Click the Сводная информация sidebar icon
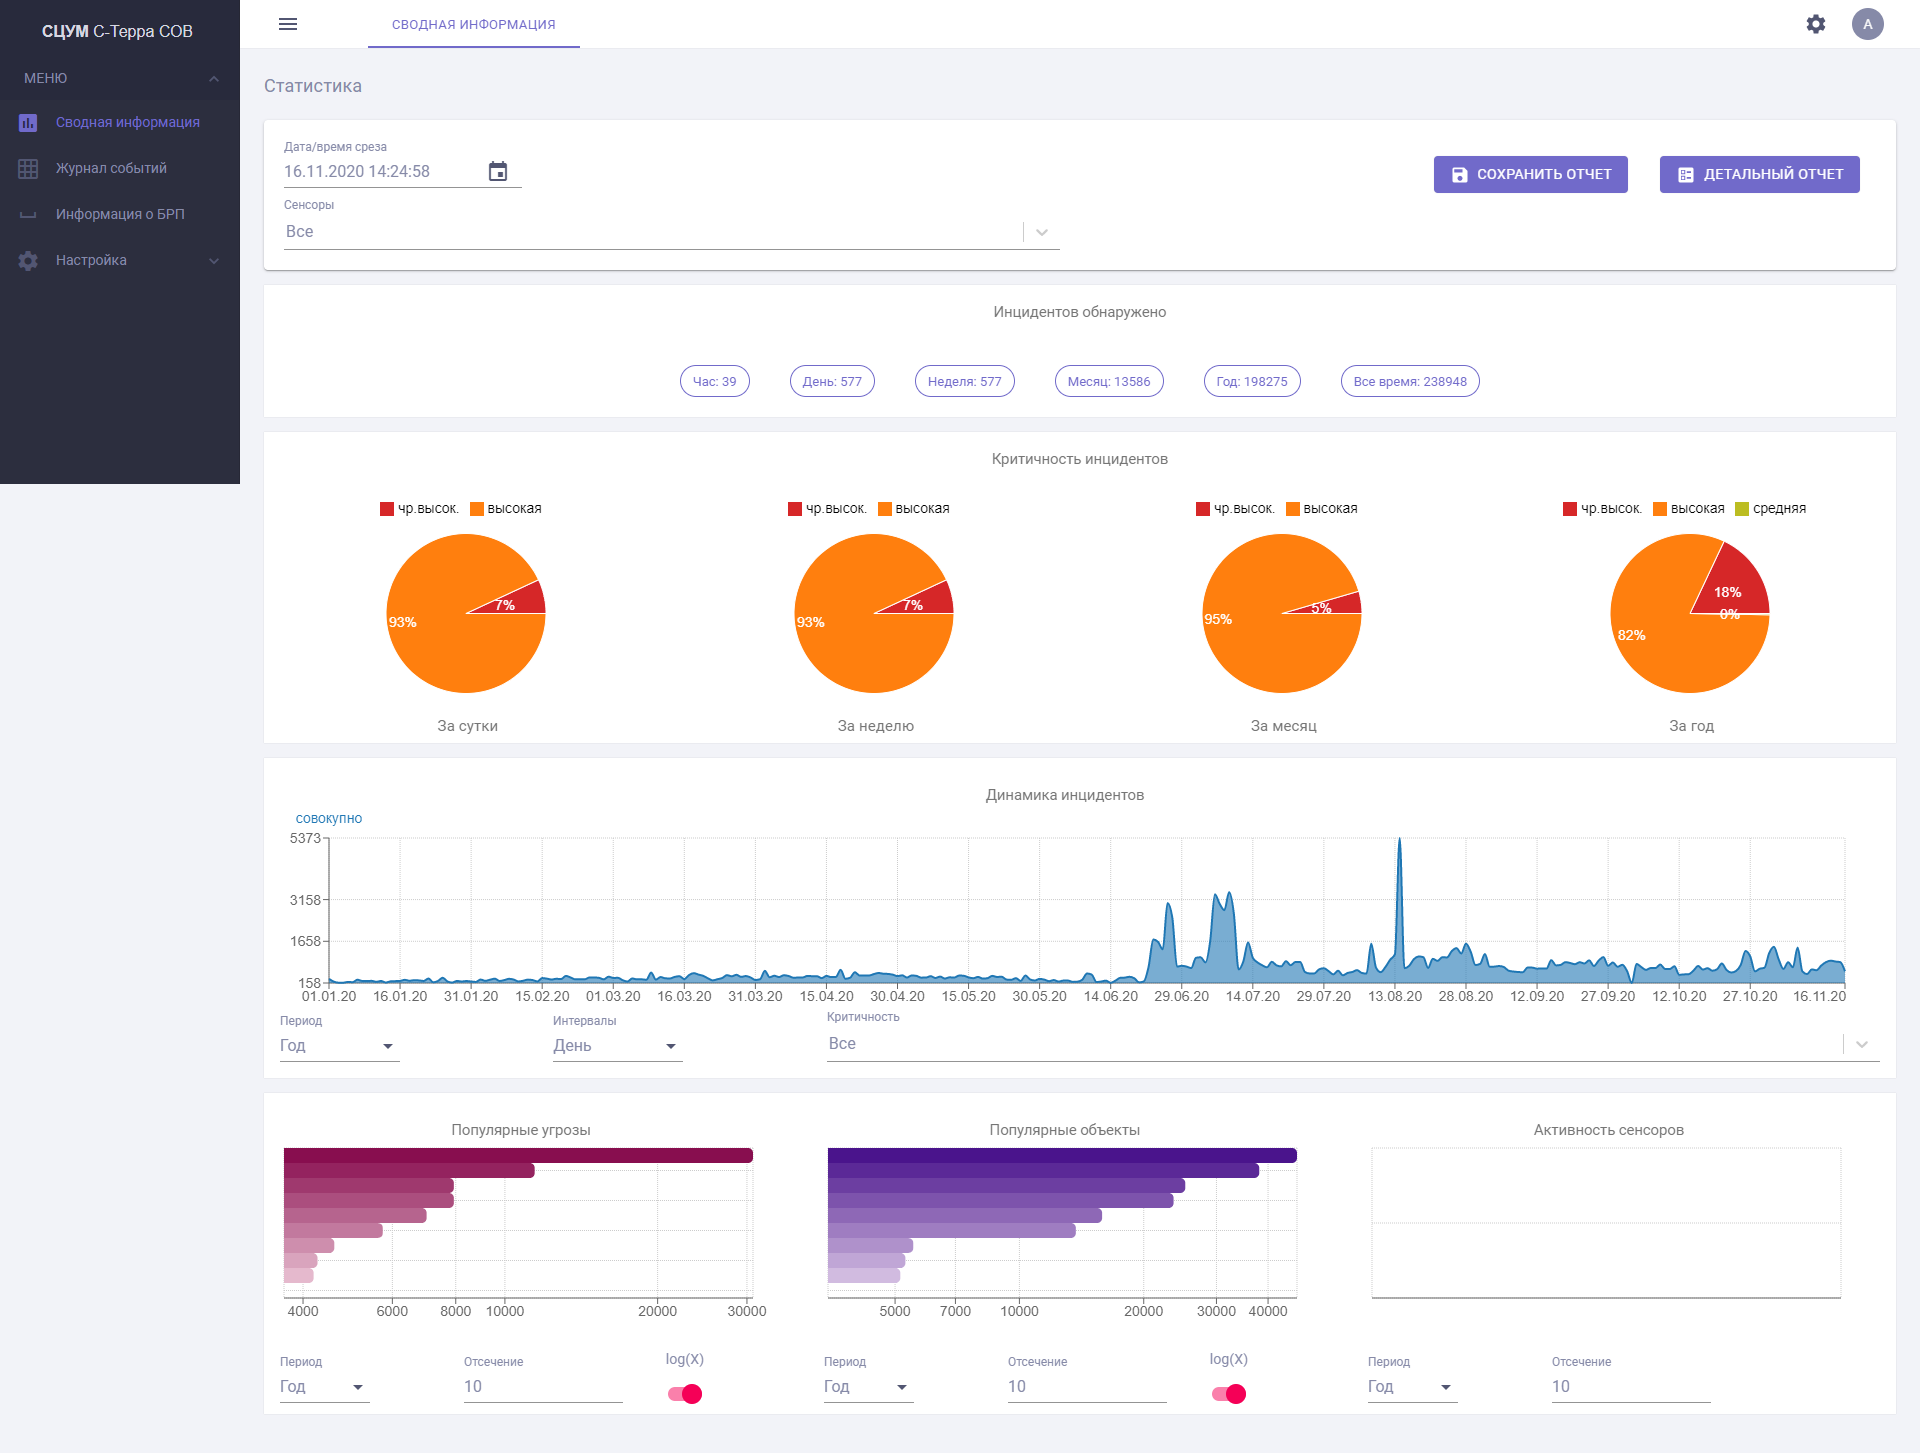Viewport: 1920px width, 1453px height. pos(27,122)
